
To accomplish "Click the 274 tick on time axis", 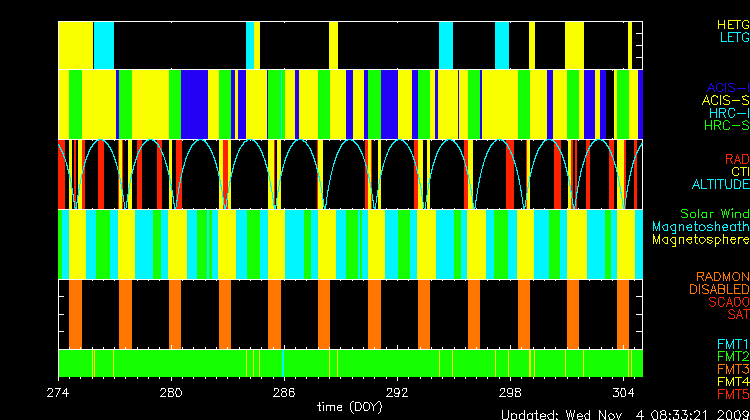I will (59, 392).
